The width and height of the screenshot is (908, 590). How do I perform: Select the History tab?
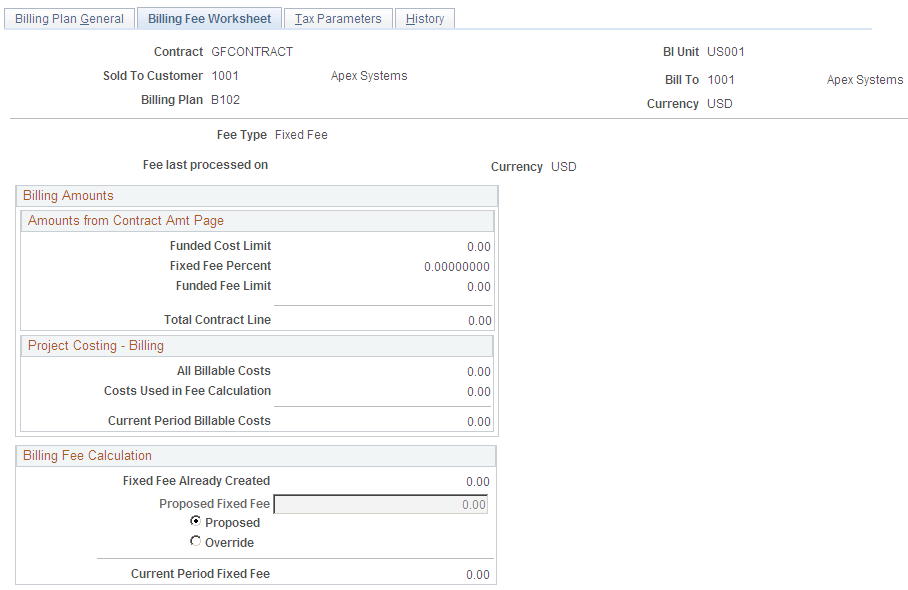pyautogui.click(x=424, y=18)
